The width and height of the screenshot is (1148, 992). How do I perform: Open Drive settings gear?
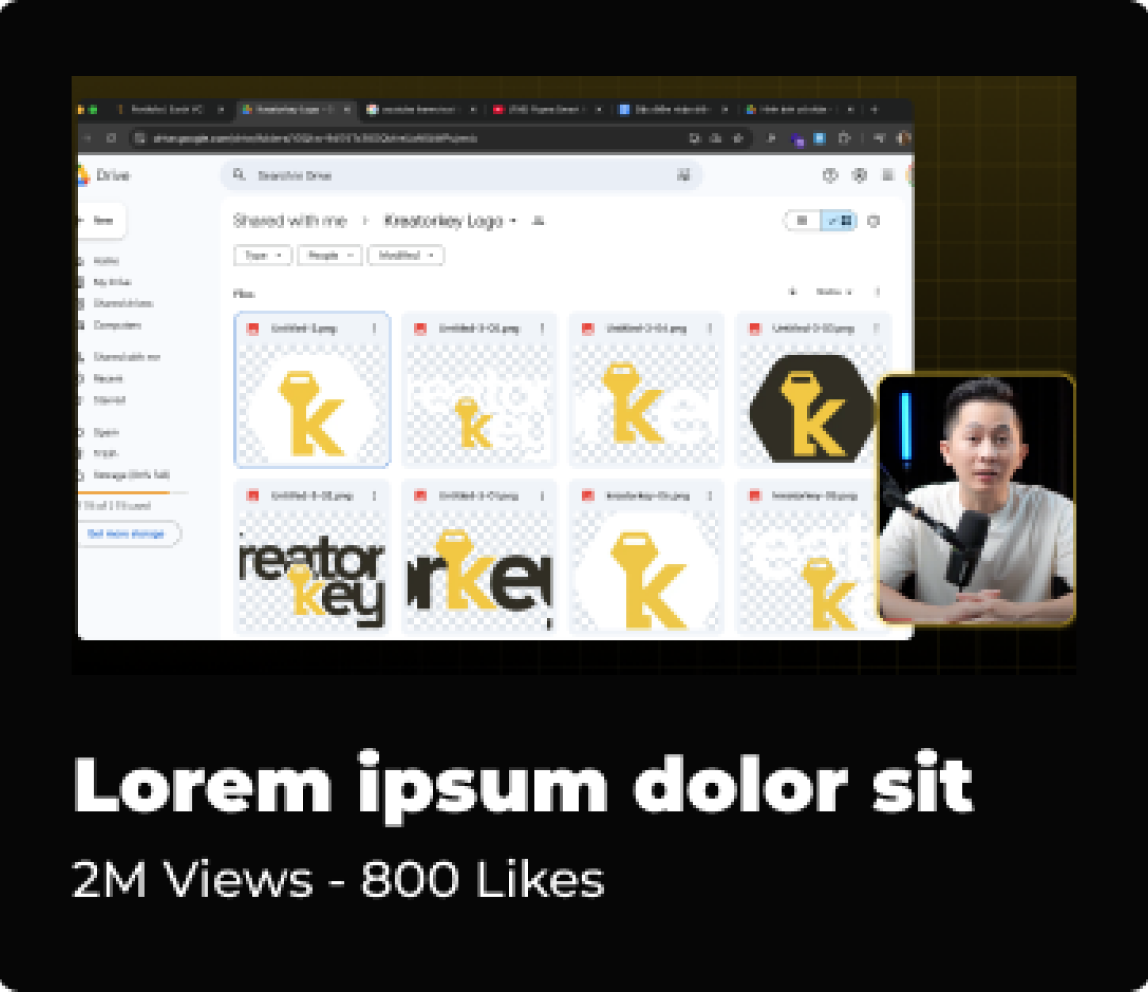point(860,175)
